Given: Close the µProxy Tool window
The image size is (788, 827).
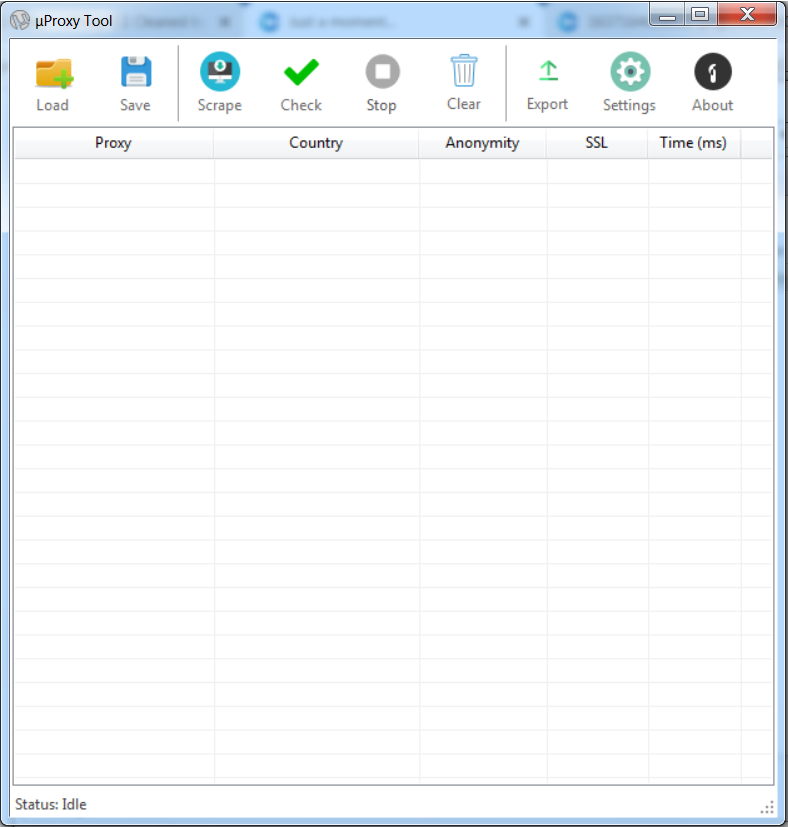Looking at the screenshot, I should [746, 14].
